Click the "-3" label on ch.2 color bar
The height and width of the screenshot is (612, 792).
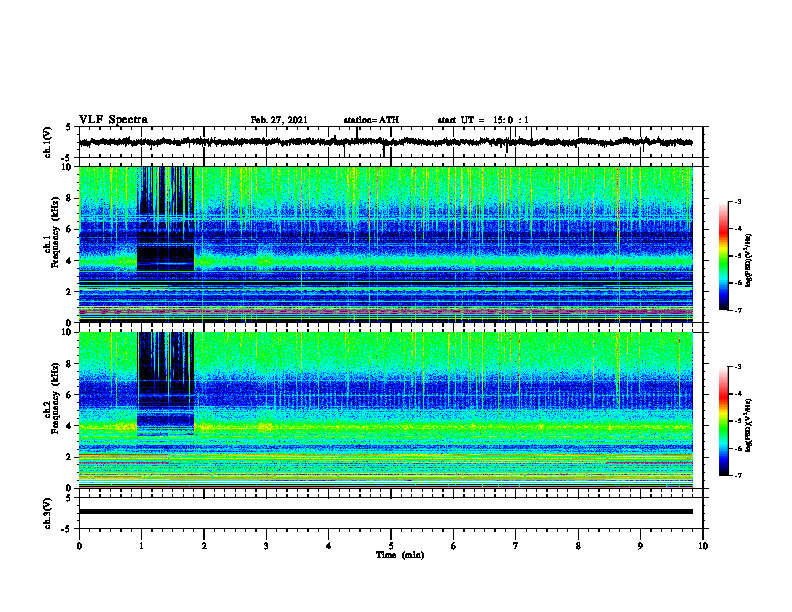738,367
